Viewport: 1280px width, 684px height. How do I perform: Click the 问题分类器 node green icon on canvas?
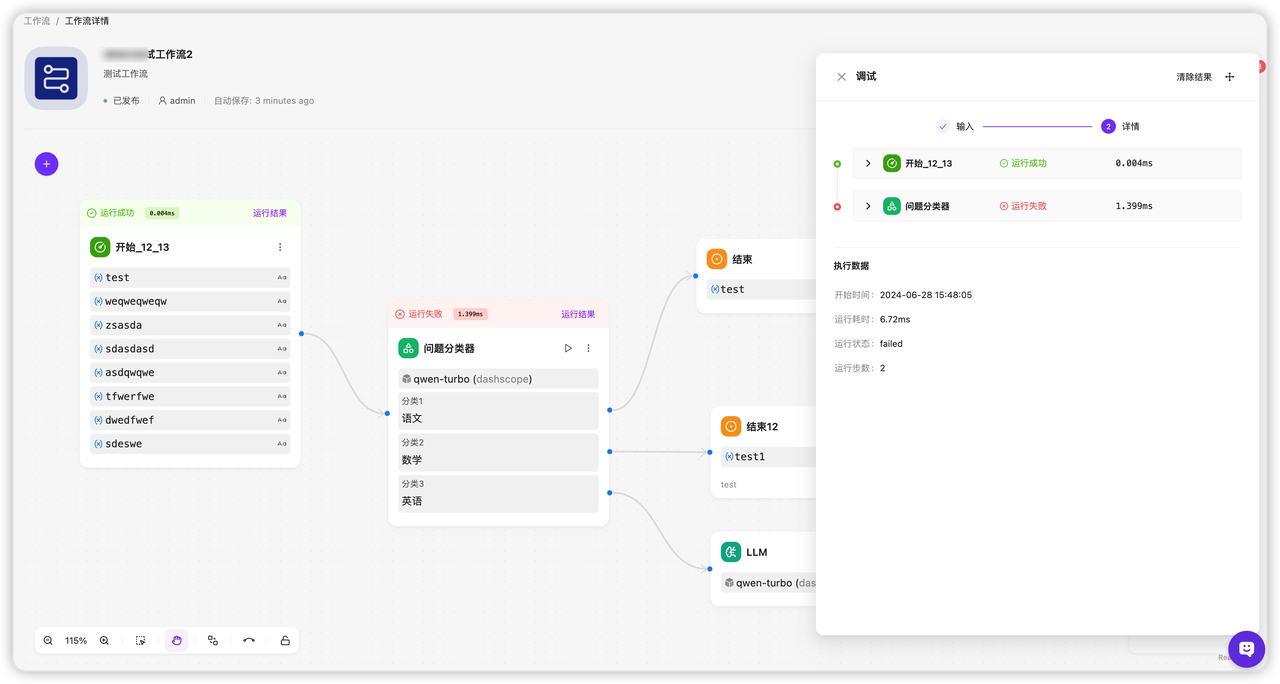click(x=408, y=348)
